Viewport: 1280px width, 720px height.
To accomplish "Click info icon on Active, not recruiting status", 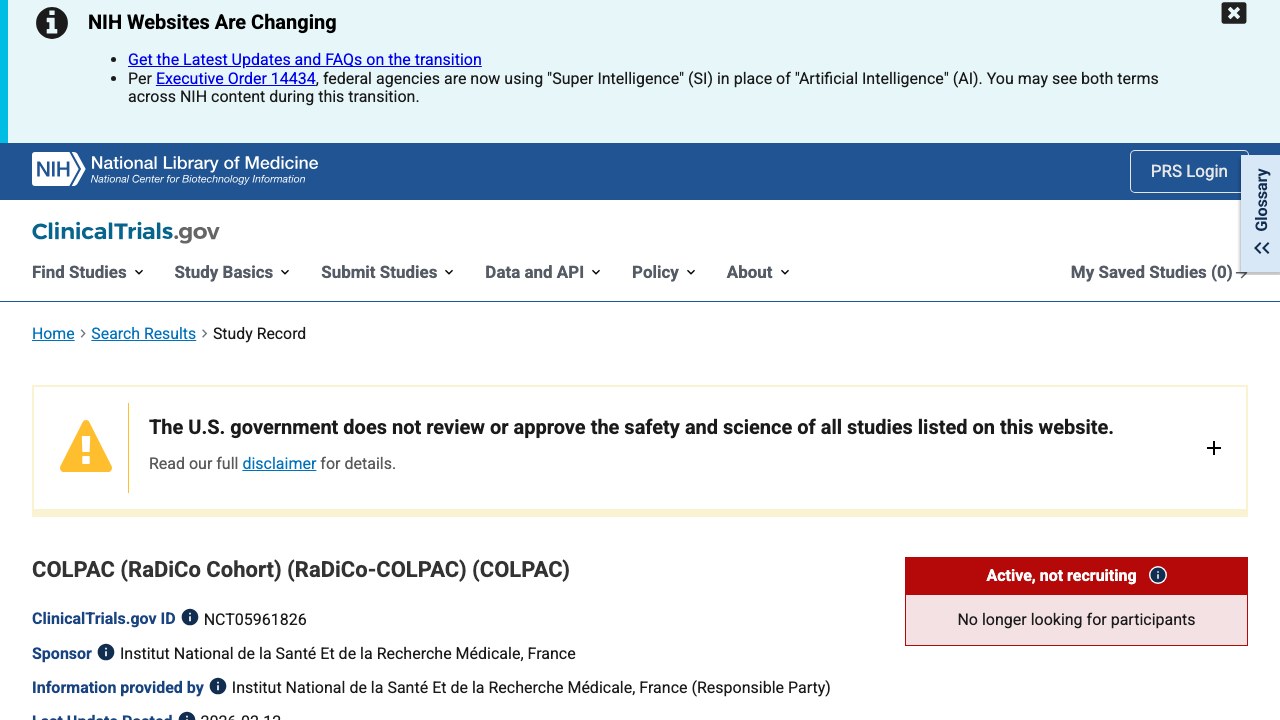I will pos(1158,575).
